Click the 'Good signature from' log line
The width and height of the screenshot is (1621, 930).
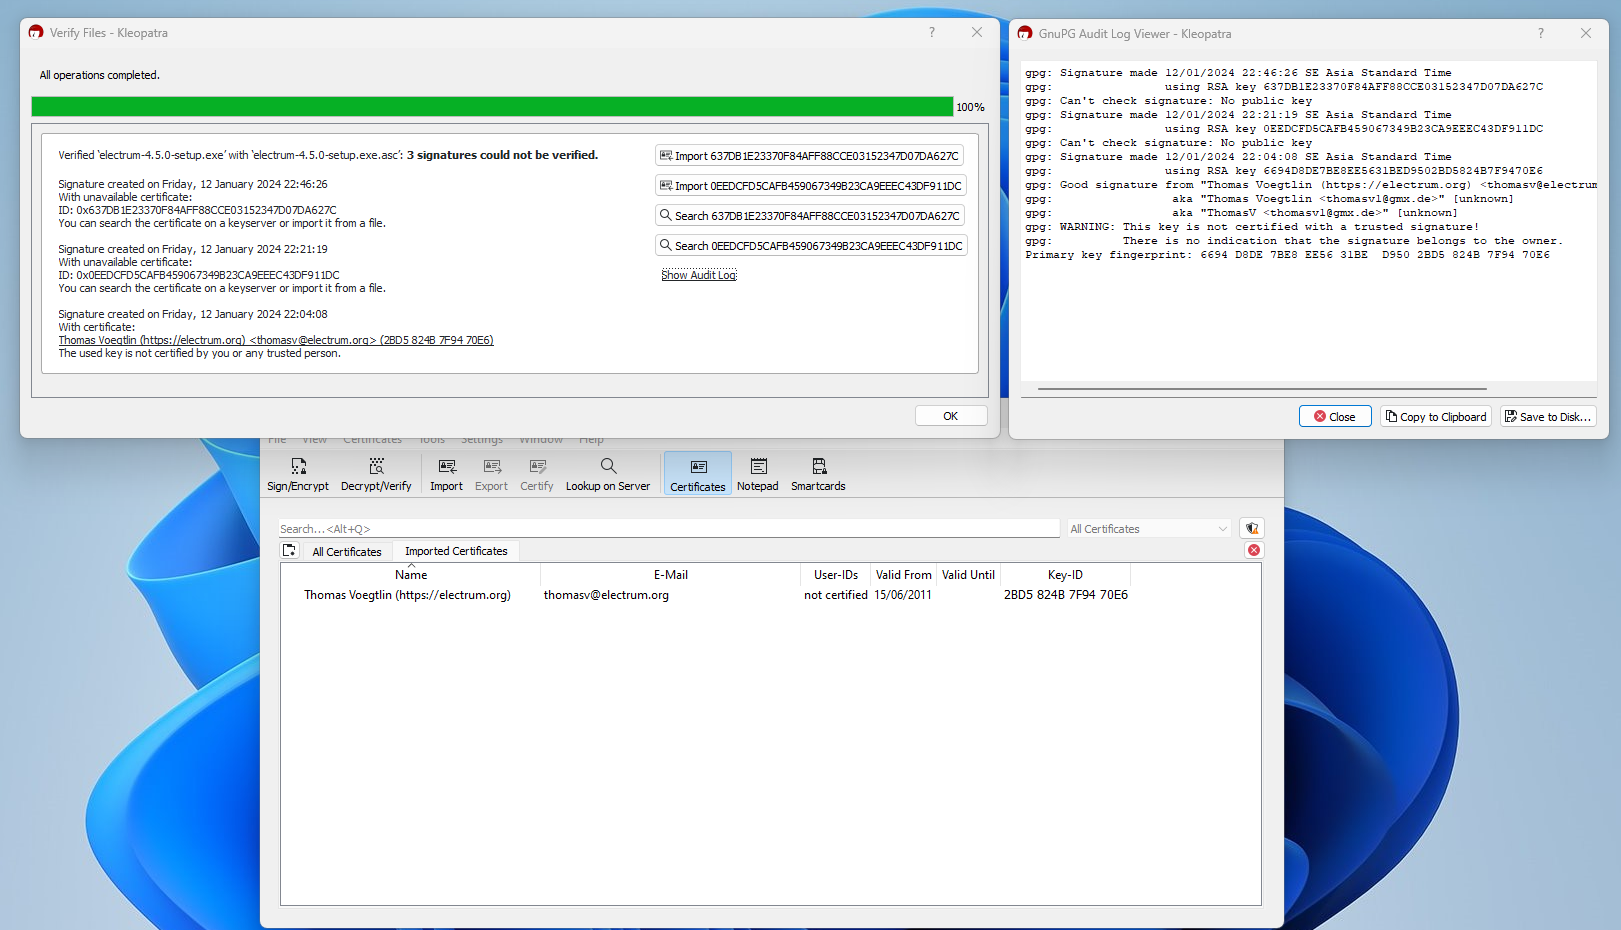(x=1311, y=185)
